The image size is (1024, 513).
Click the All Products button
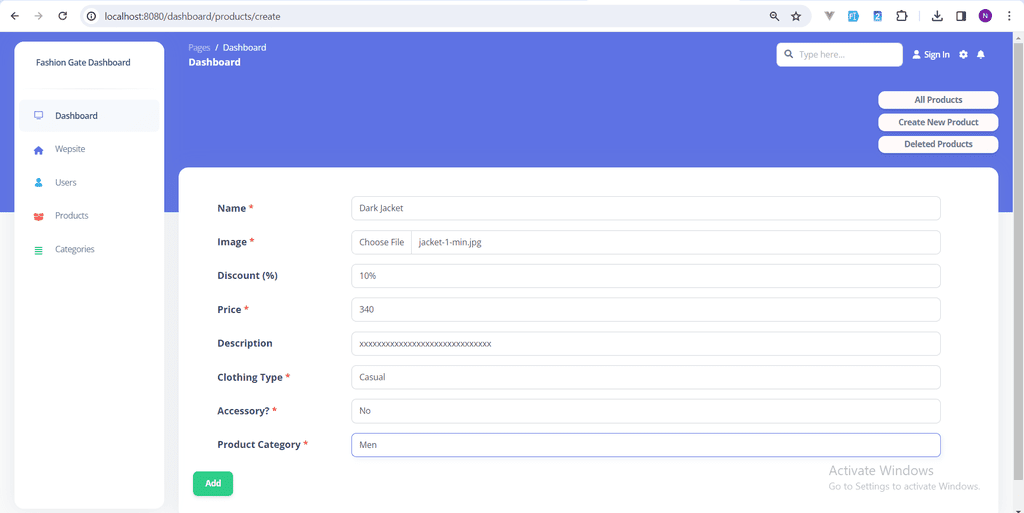pyautogui.click(x=938, y=100)
